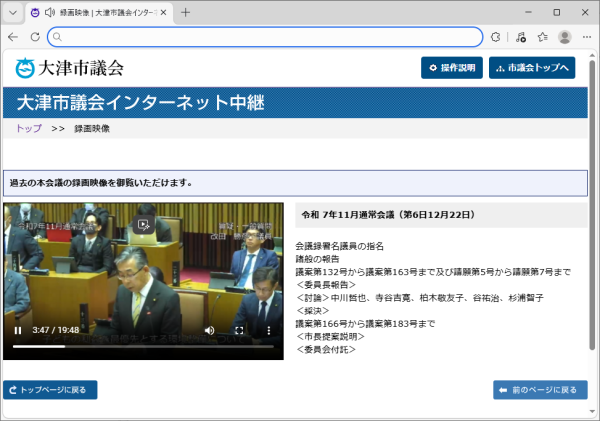Enter fullscreen mode for the video

239,330
